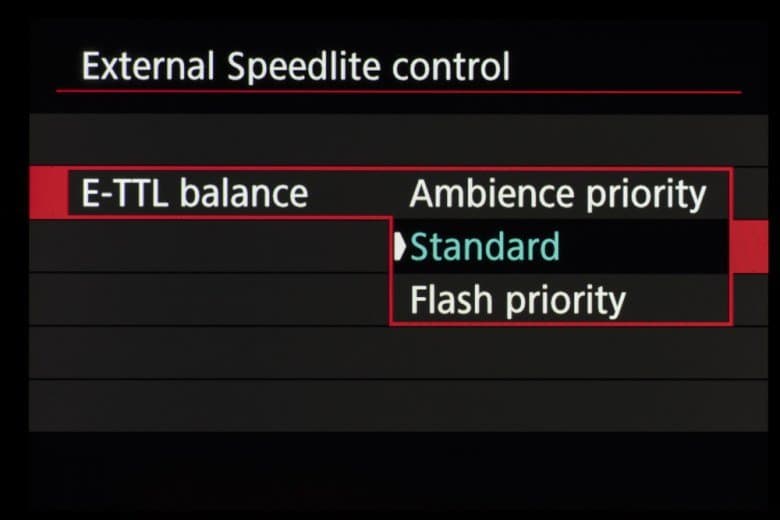Click red underline beneath the Speedlite title
This screenshot has height=520, width=780.
[398, 92]
